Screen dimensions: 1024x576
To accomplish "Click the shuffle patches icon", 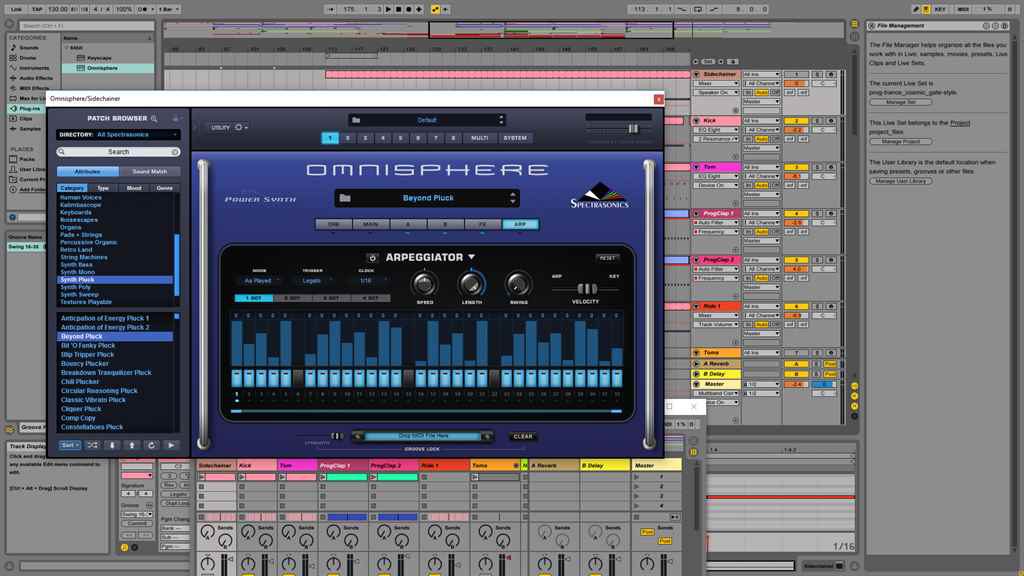I will click(x=92, y=445).
